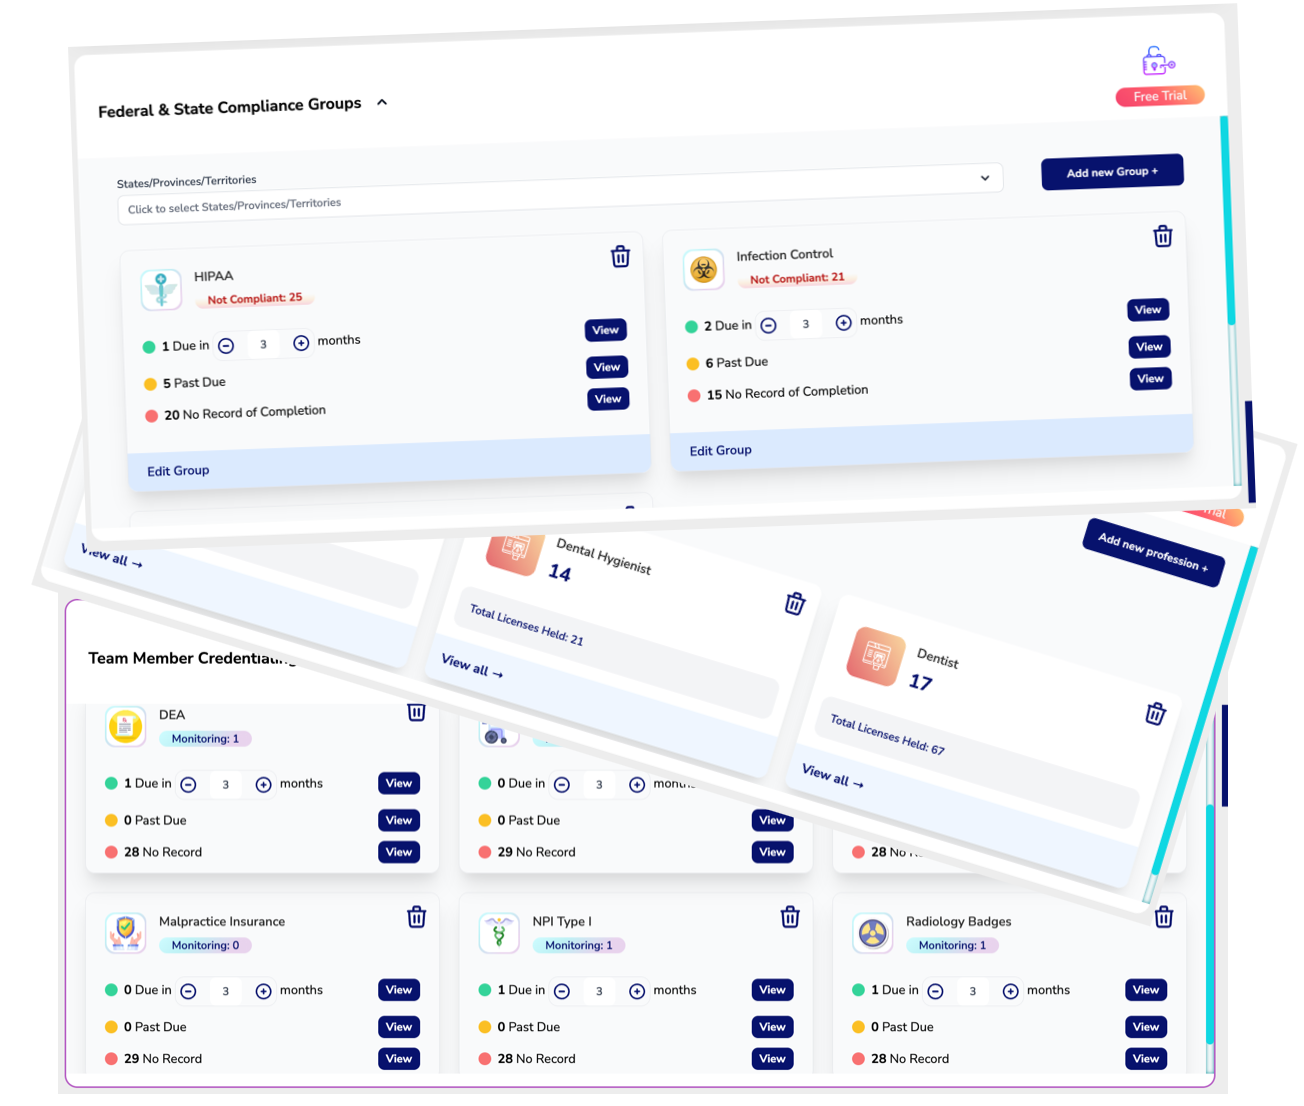View HIPAA No Record of Completion items
The image size is (1304, 1106).
[608, 399]
